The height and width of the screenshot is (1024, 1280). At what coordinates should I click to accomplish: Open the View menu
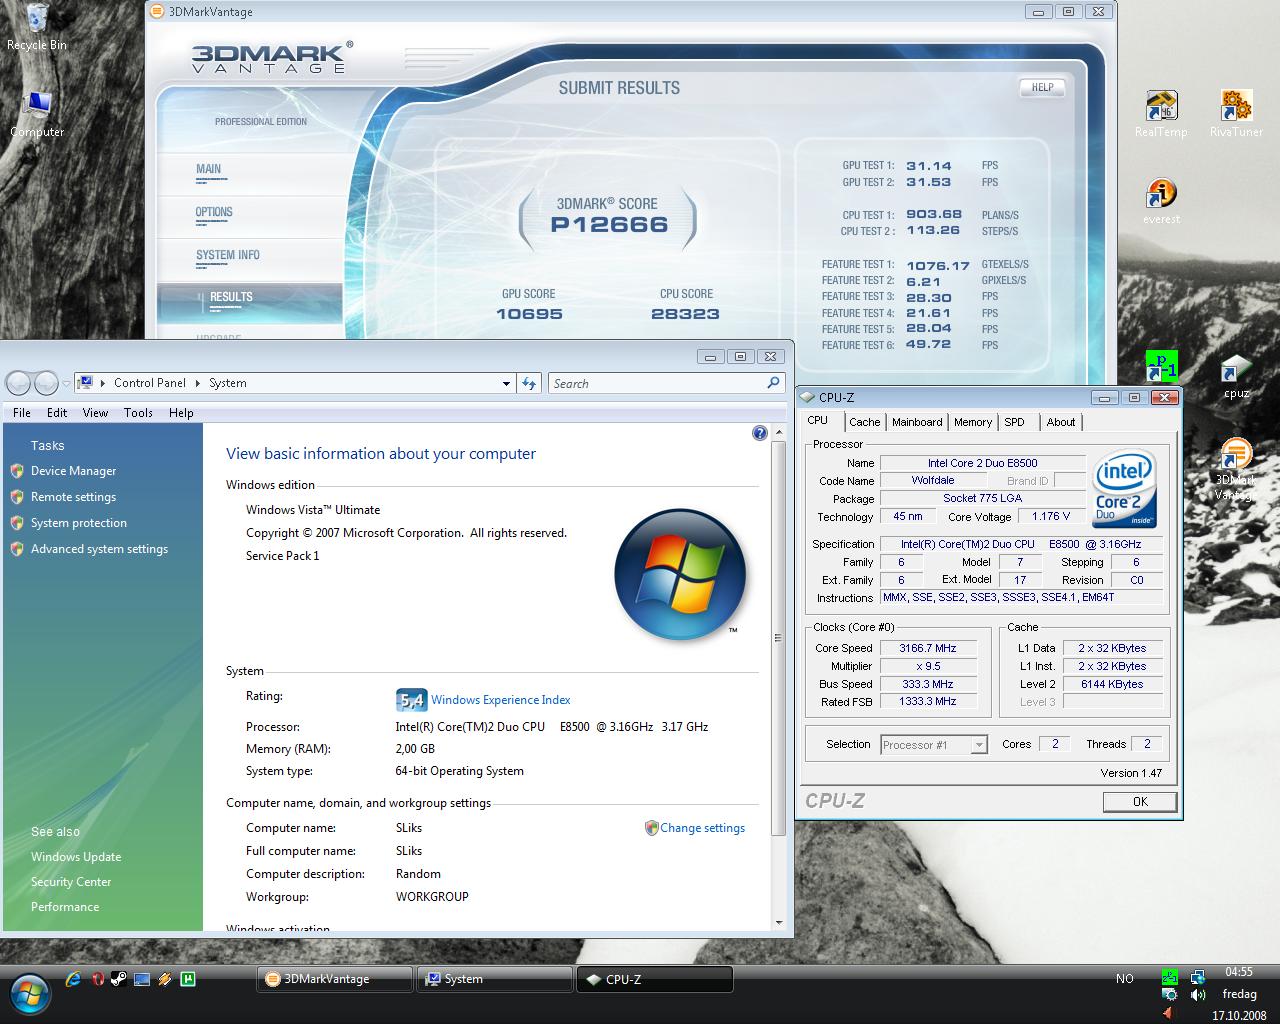point(95,412)
